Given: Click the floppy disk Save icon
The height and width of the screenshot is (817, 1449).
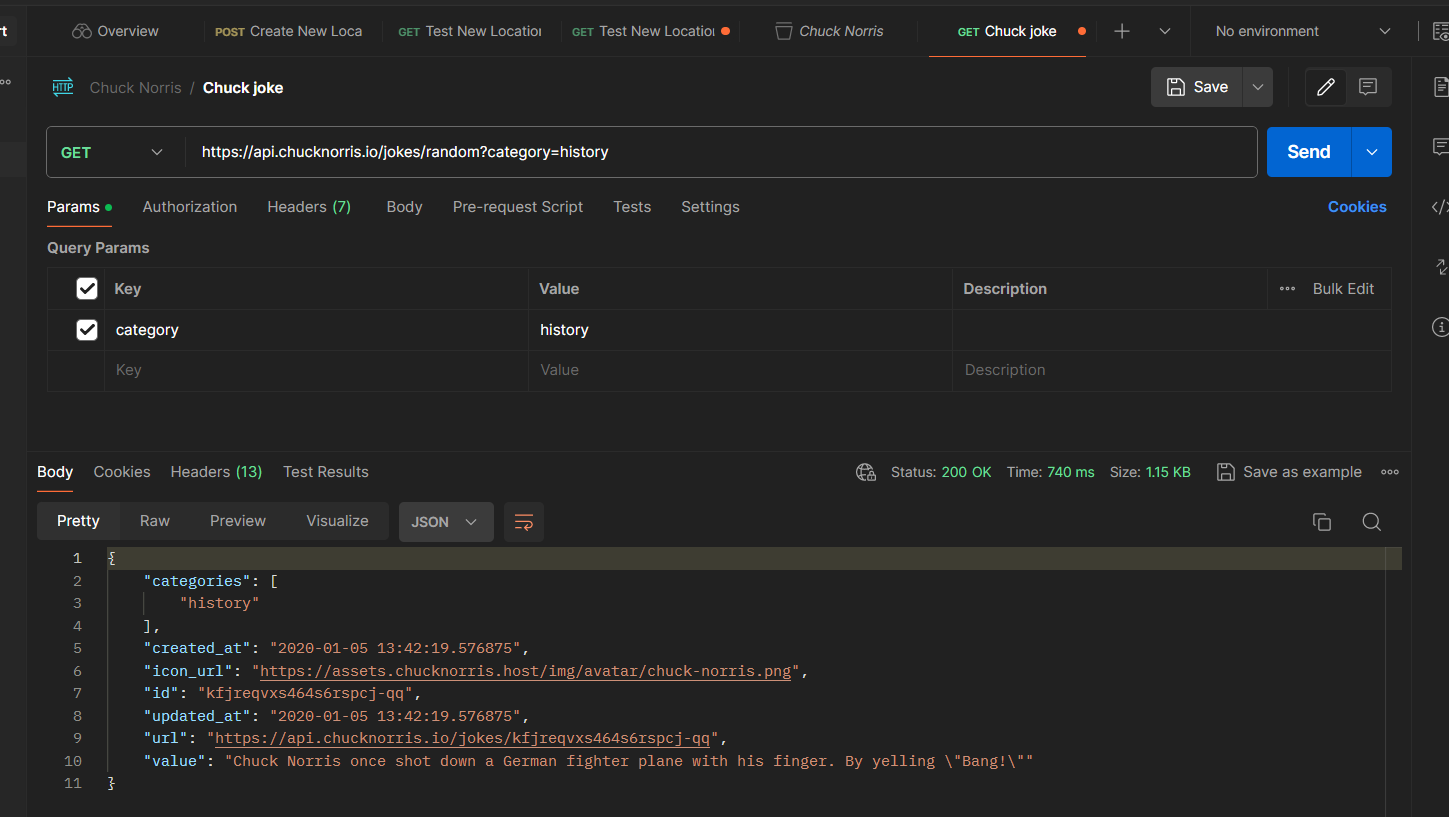Looking at the screenshot, I should 1177,87.
